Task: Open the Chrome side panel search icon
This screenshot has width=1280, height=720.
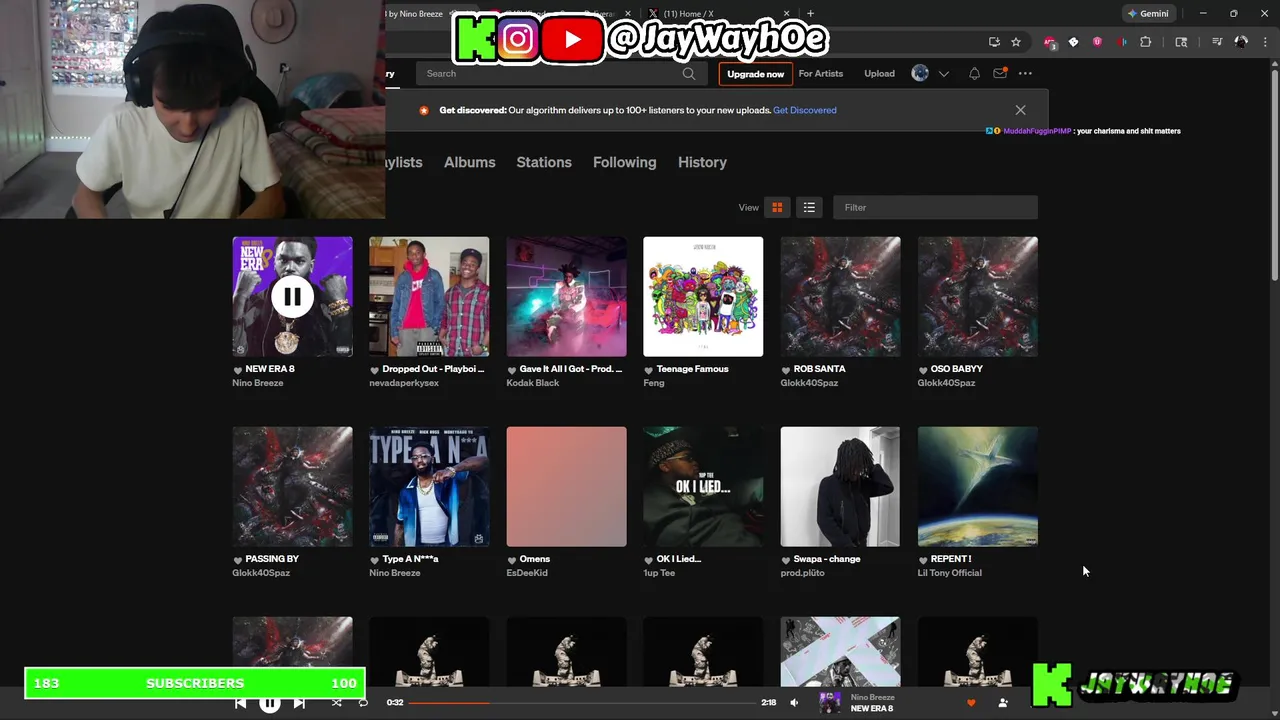Action: pos(1181,42)
